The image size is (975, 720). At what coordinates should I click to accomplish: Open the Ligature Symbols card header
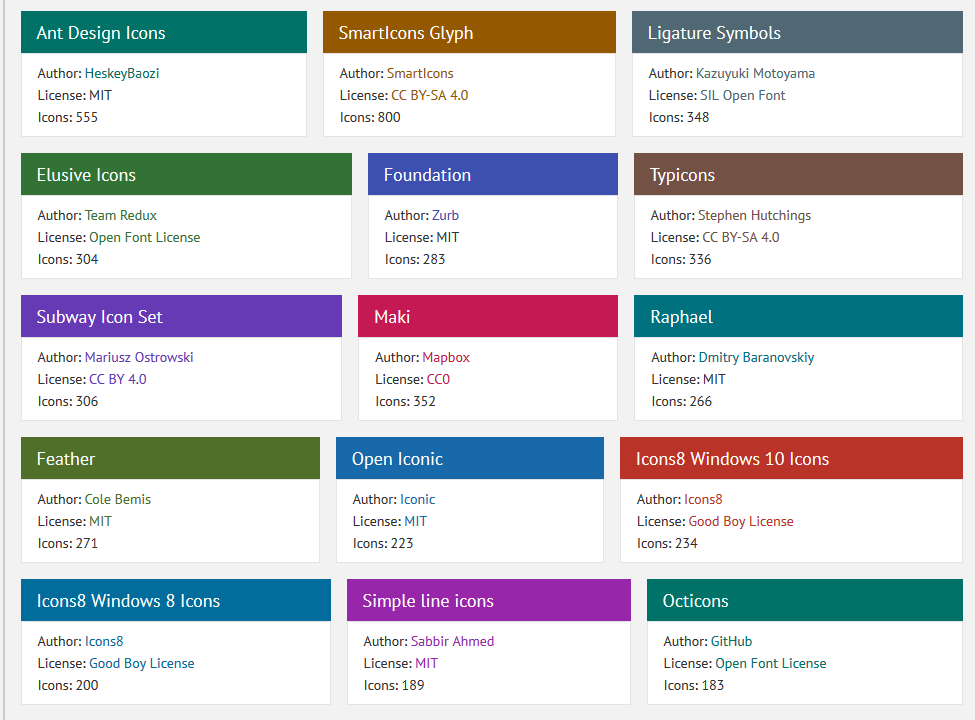[x=797, y=32]
